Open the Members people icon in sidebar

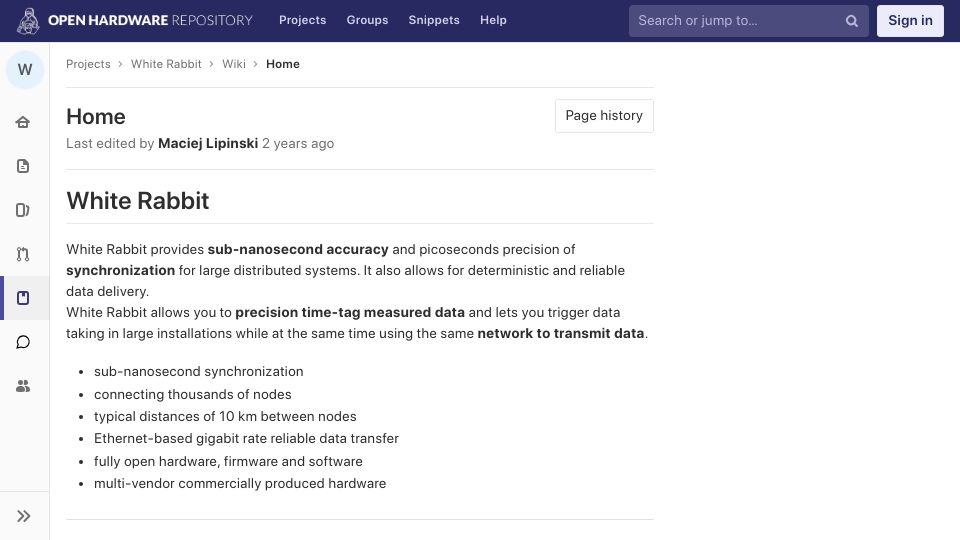click(23, 386)
